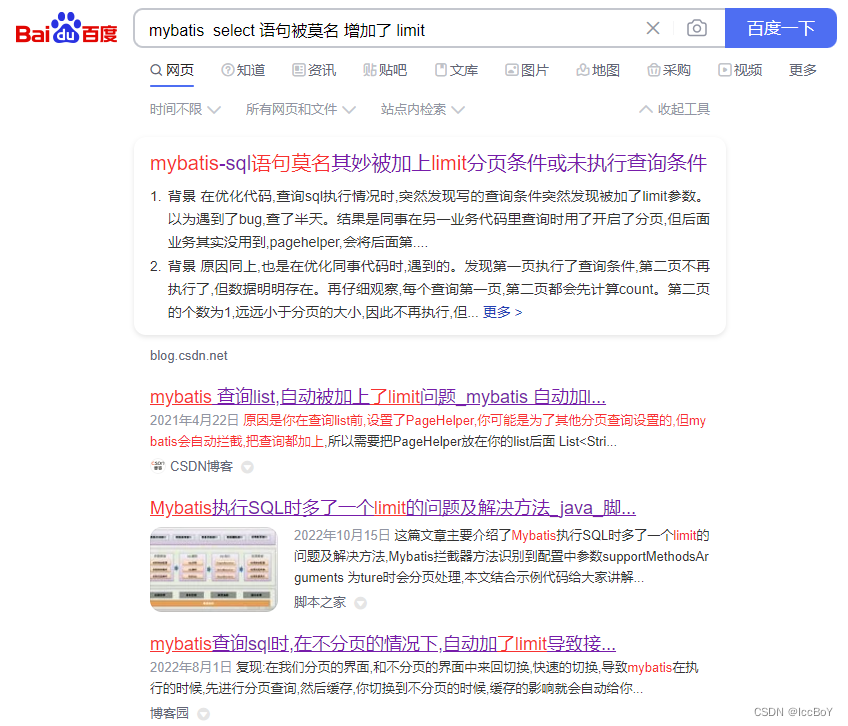The height and width of the screenshot is (726, 848).
Task: Switch to the 资讯 tab
Action: pos(314,70)
